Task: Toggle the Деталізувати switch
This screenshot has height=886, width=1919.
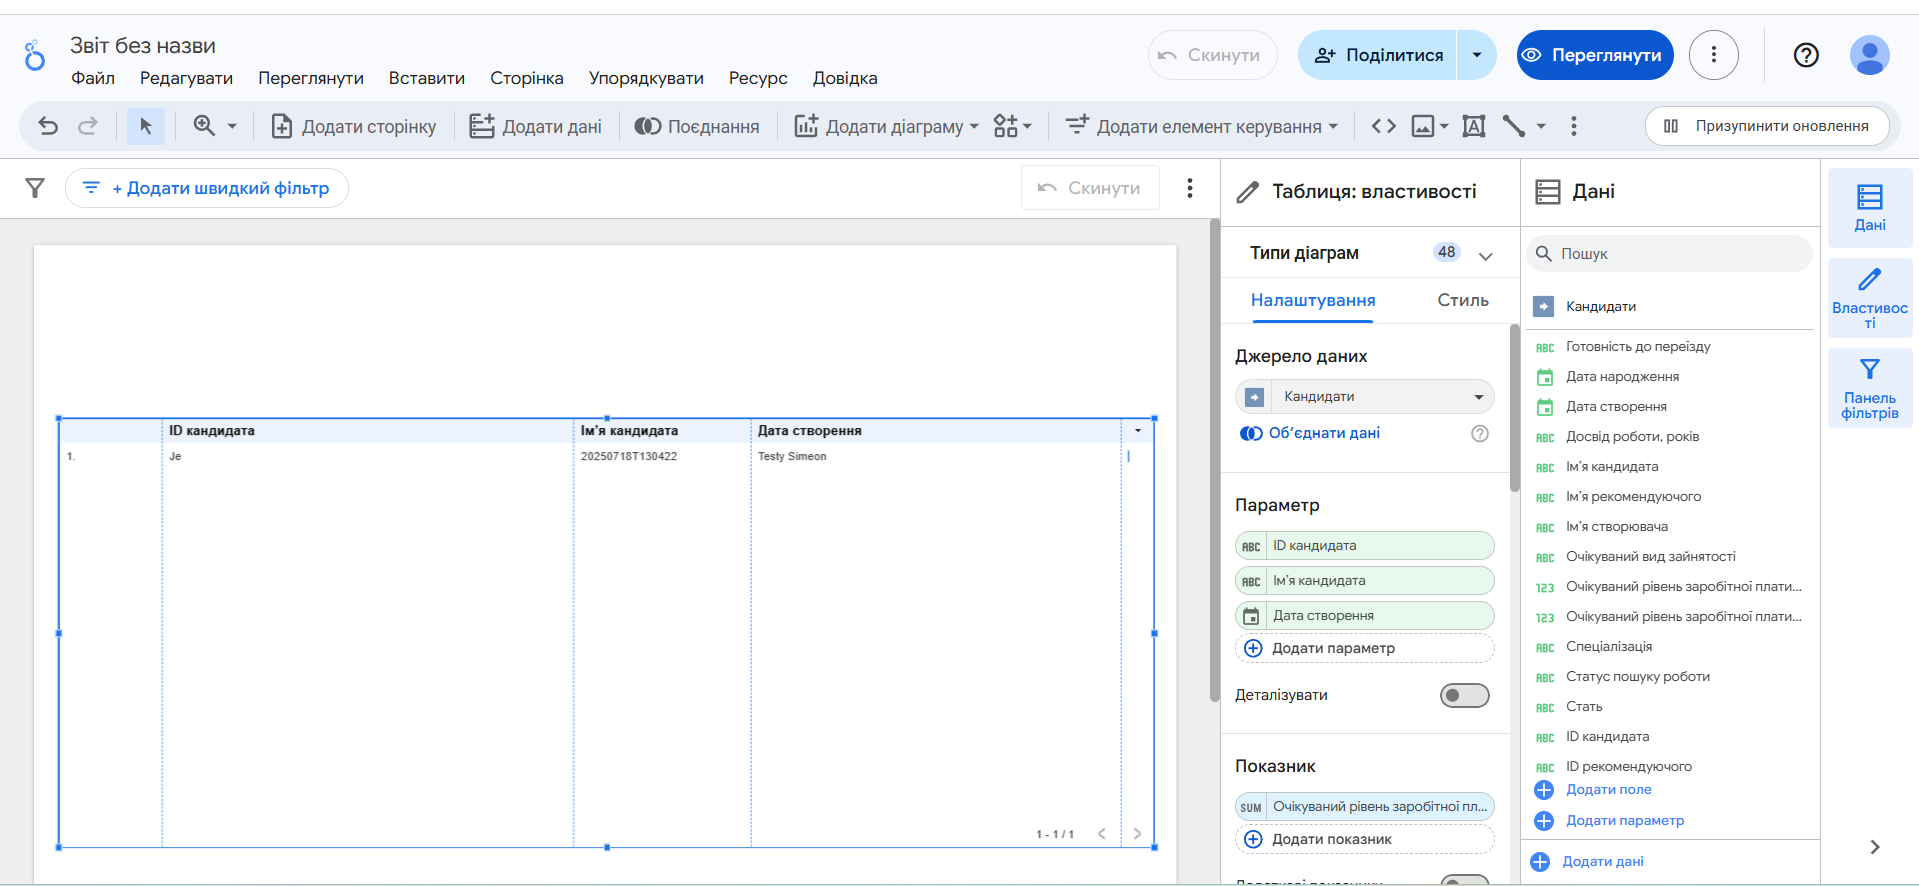Action: tap(1465, 695)
